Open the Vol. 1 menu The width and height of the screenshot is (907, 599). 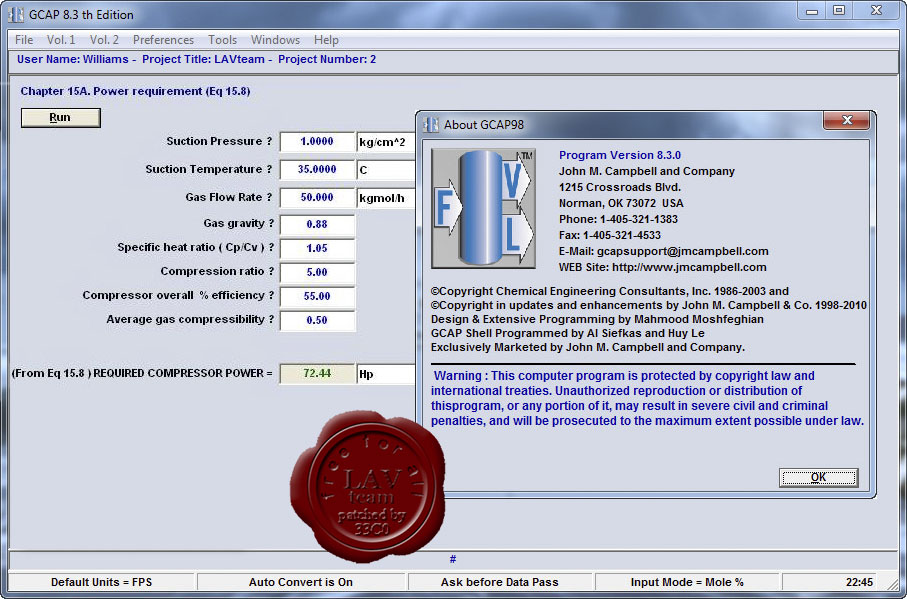pyautogui.click(x=61, y=40)
